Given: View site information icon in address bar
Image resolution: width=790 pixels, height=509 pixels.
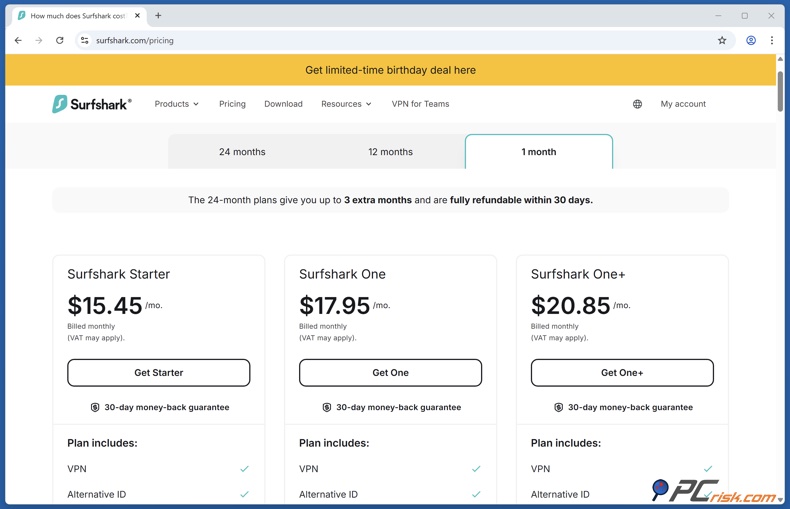Looking at the screenshot, I should (x=85, y=41).
